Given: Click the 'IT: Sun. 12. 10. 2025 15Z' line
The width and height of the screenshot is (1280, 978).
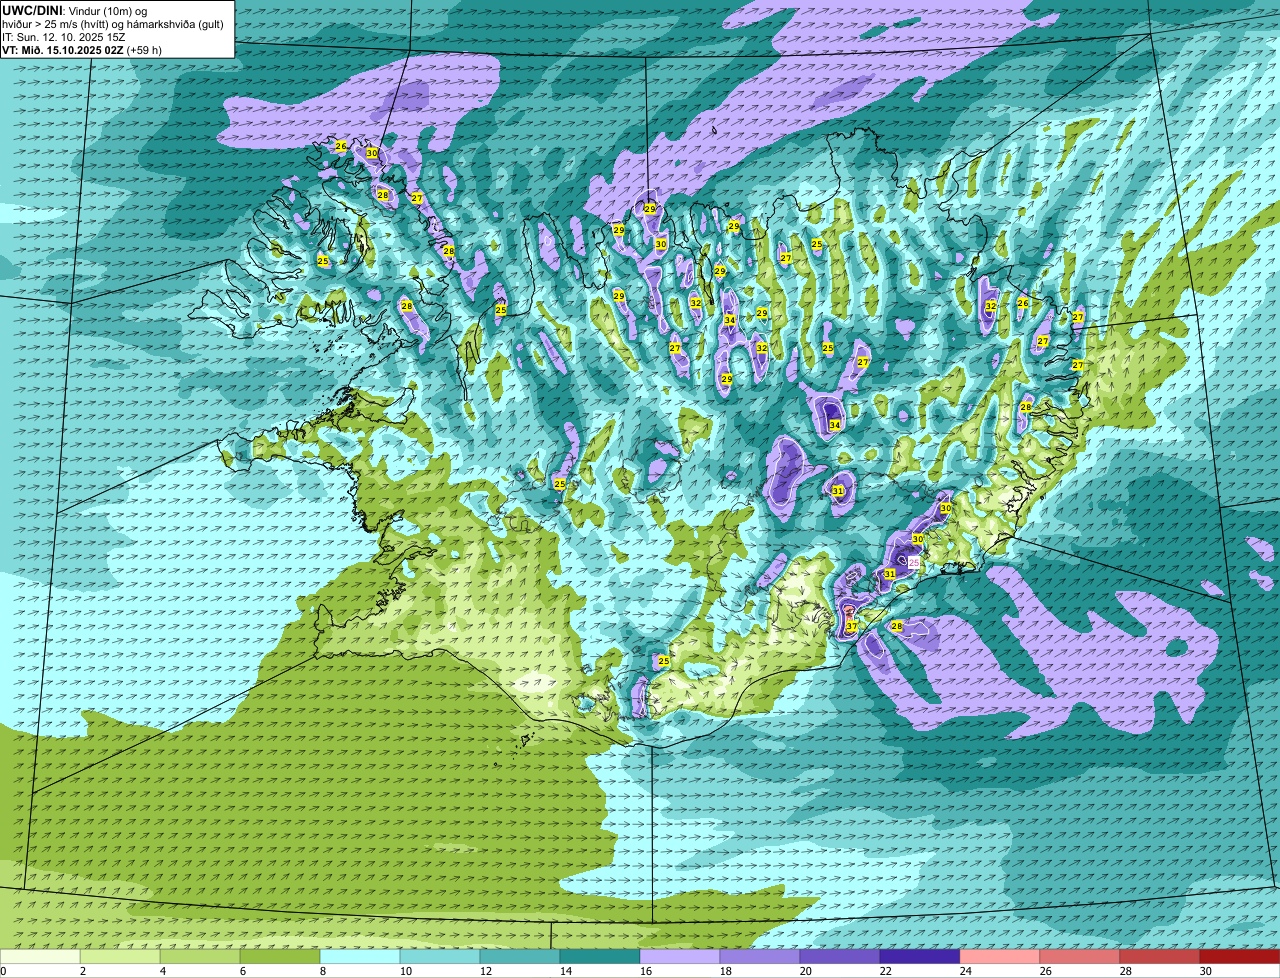Looking at the screenshot, I should (64, 37).
